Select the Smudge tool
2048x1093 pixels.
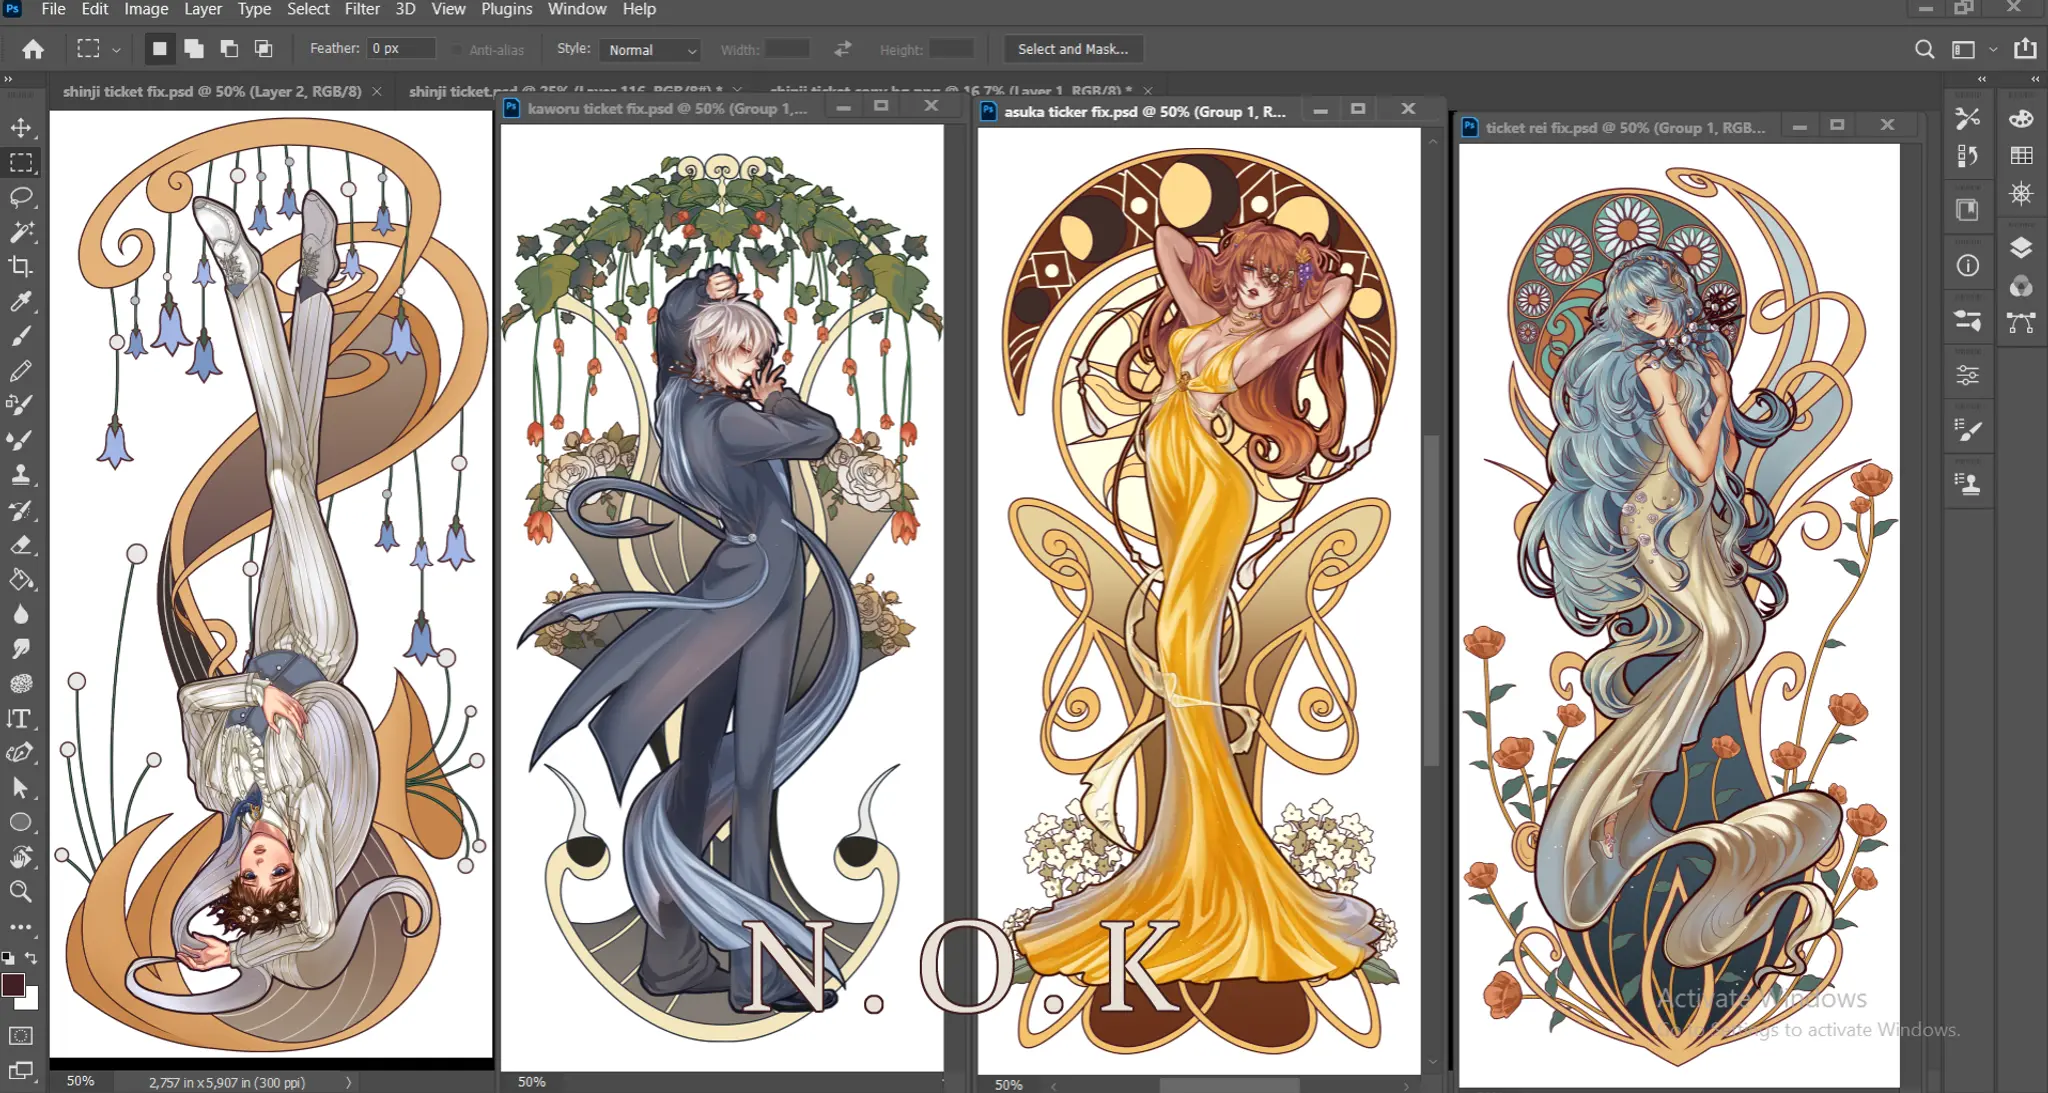tap(21, 649)
